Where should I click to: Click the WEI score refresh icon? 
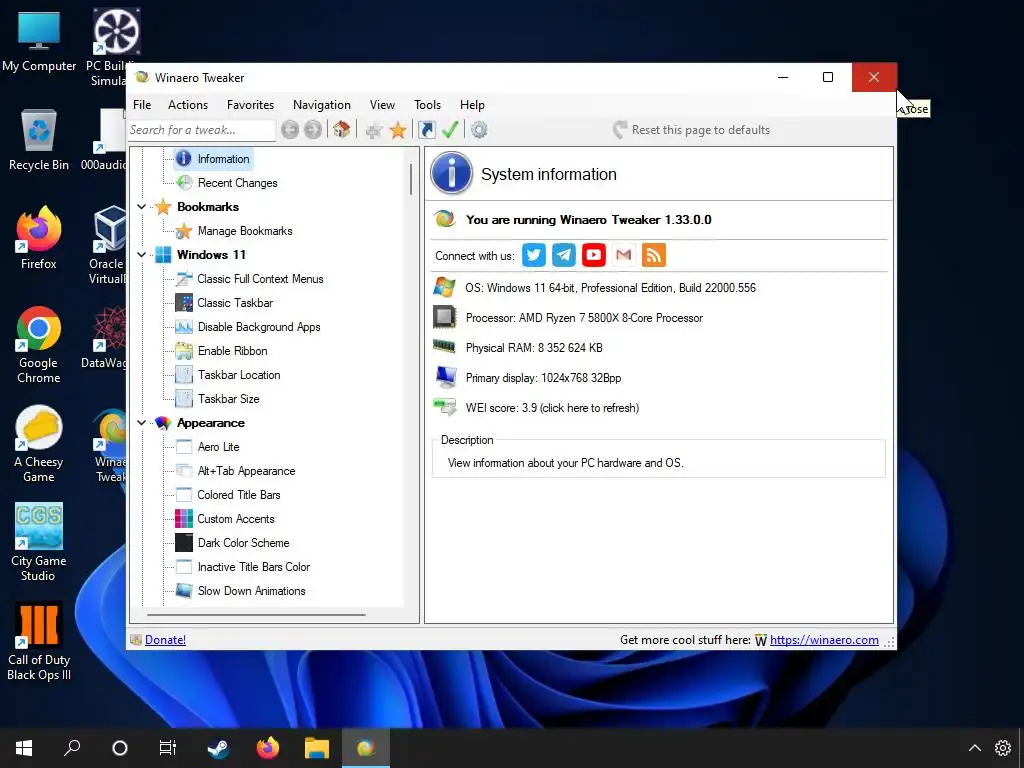click(x=445, y=408)
